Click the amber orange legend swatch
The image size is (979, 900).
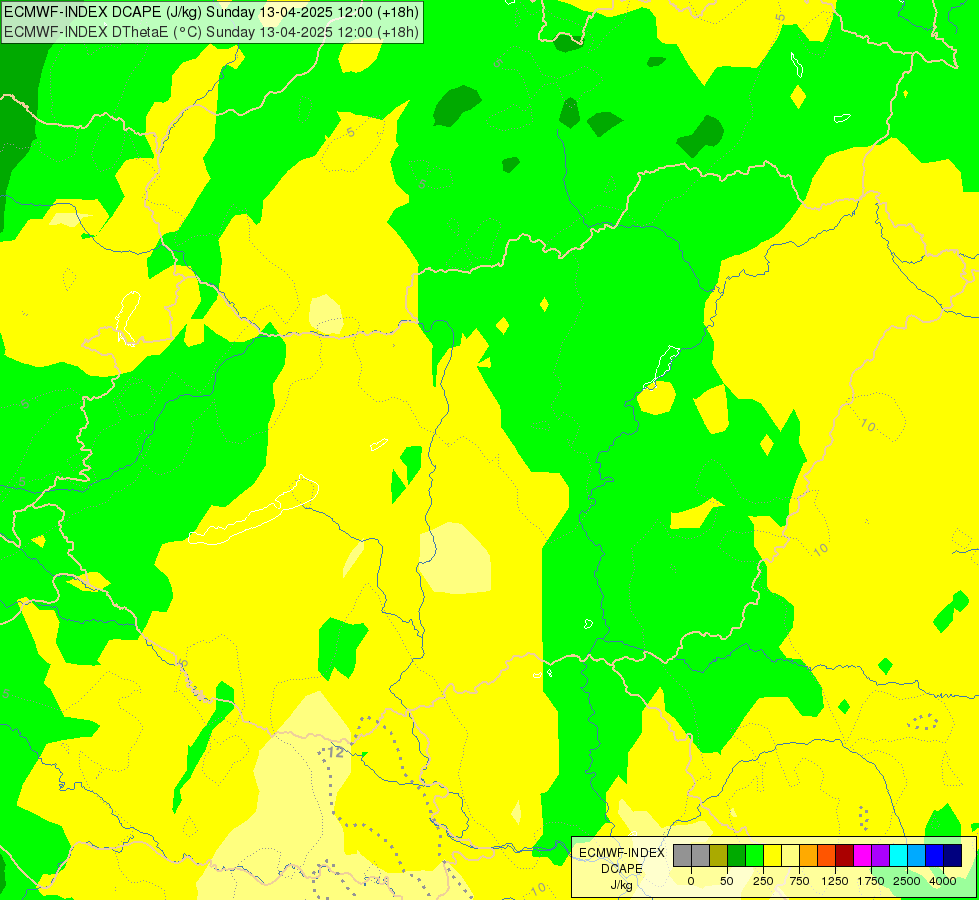809,855
